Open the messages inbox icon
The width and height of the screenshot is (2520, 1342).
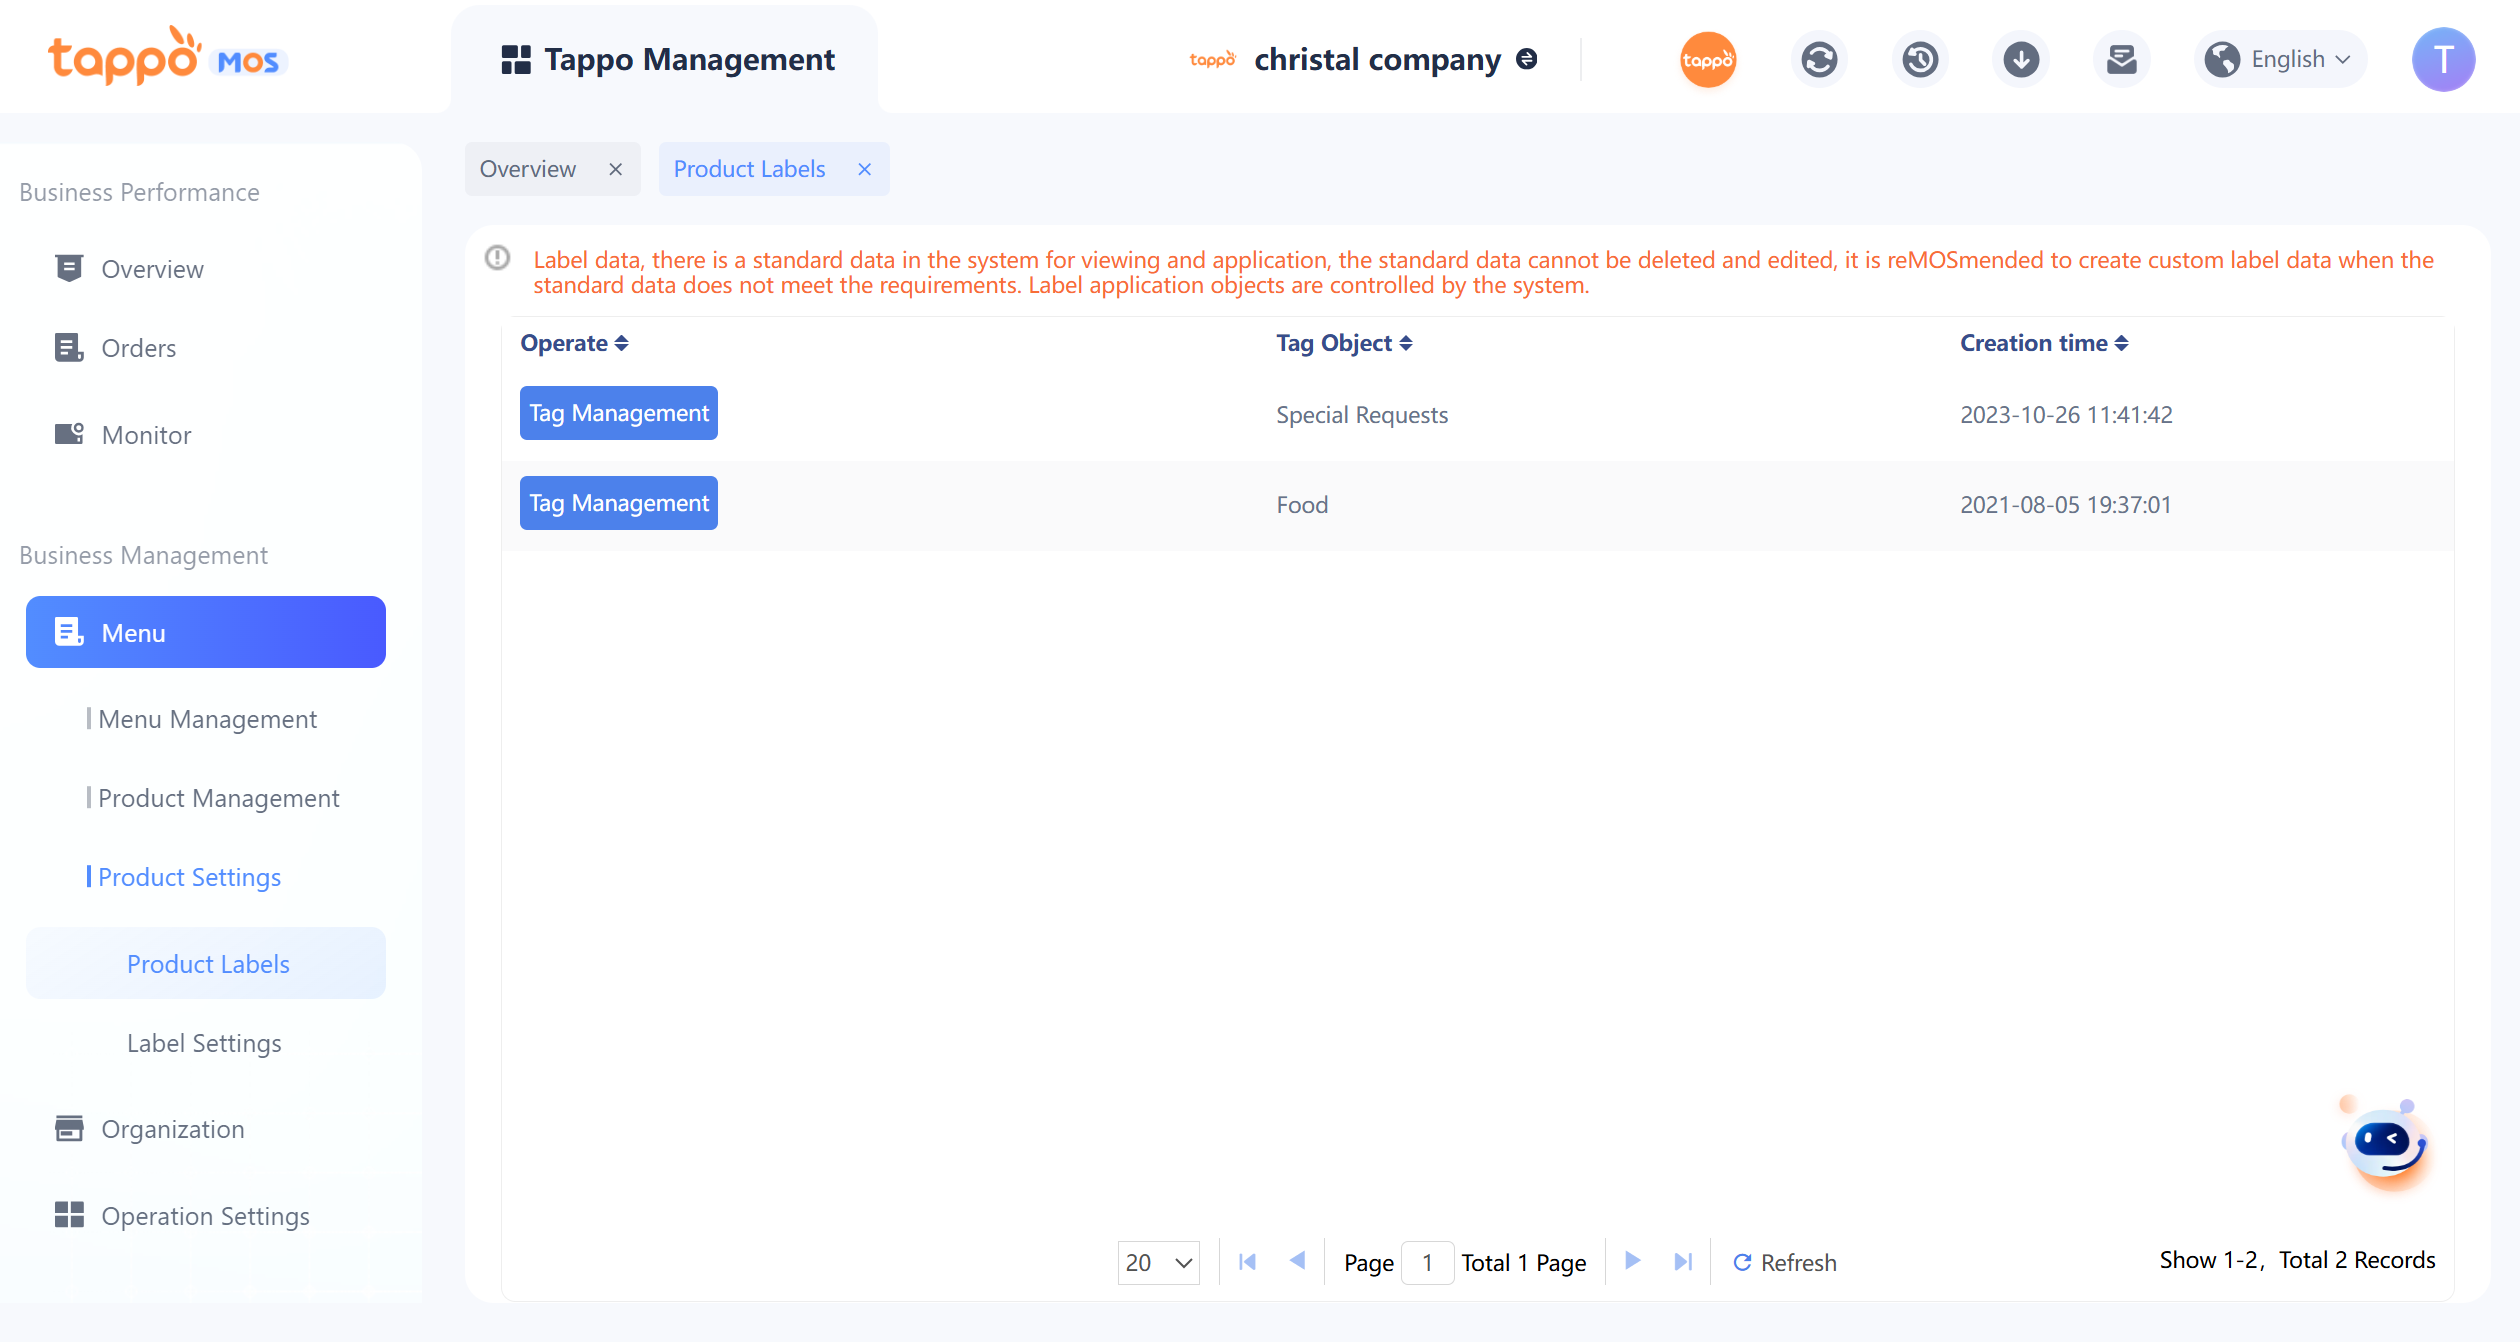(x=2121, y=60)
